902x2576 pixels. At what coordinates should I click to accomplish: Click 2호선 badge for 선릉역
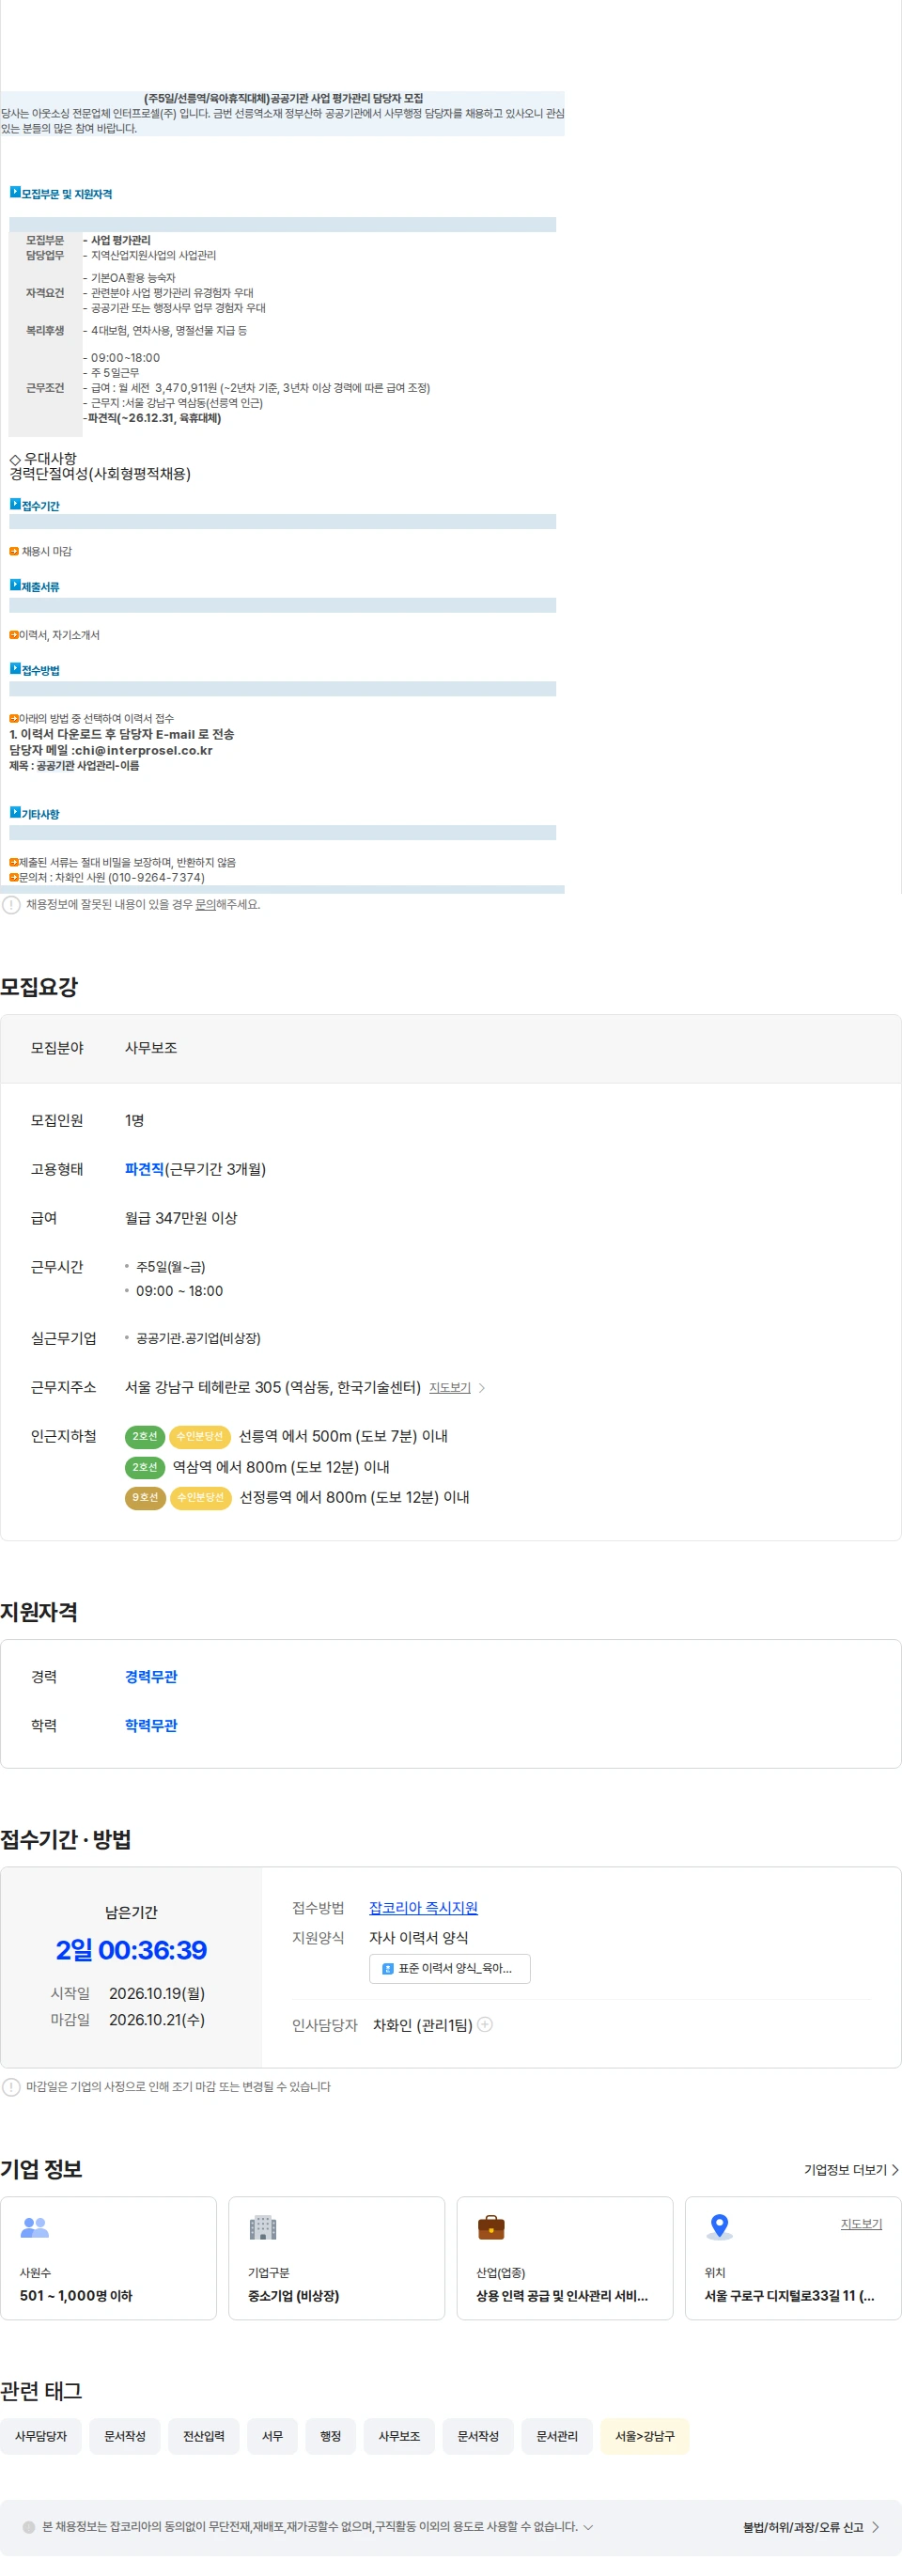click(145, 1437)
